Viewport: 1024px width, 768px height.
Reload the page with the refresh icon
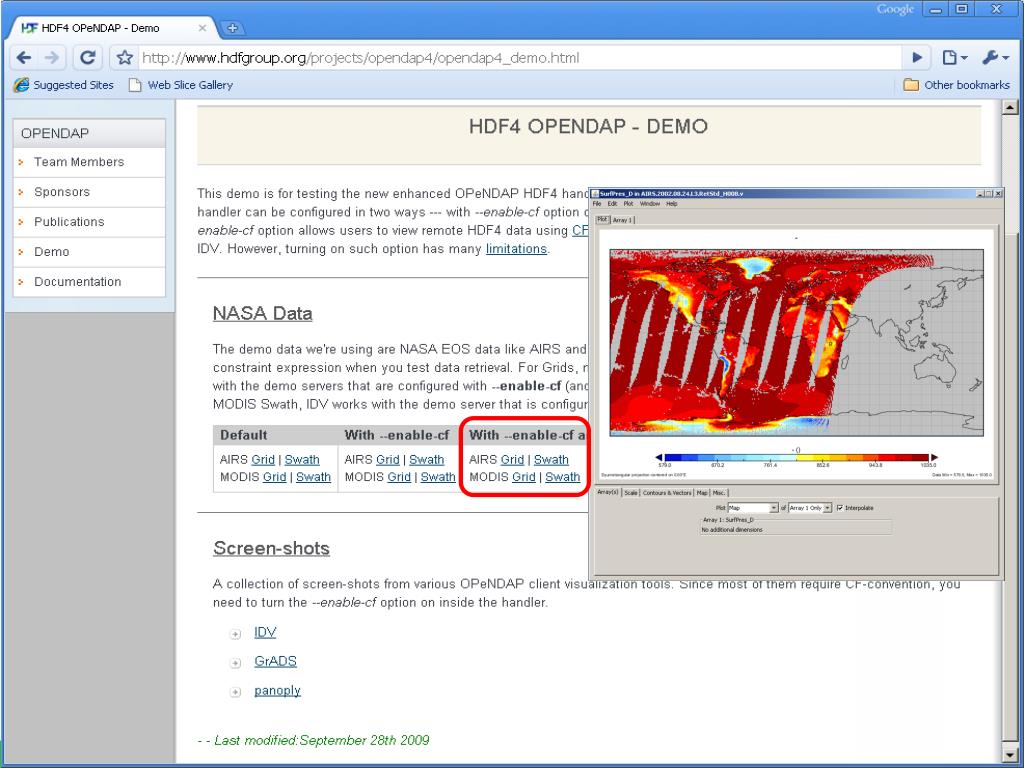[x=87, y=58]
